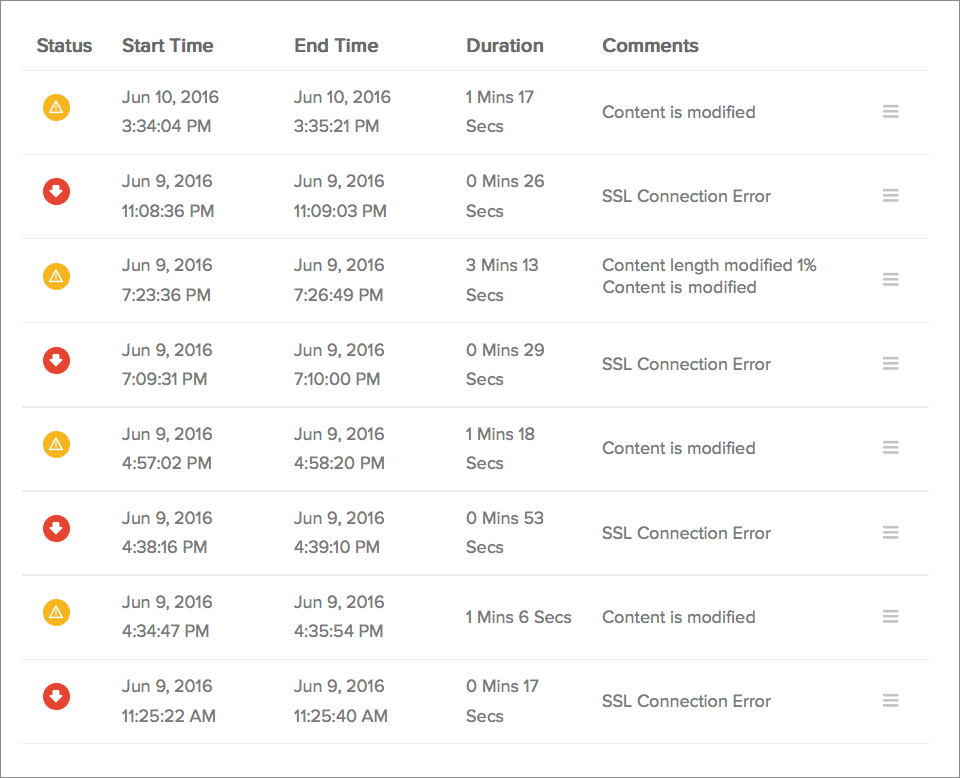Image resolution: width=960 pixels, height=778 pixels.
Task: Click the Duration column header
Action: click(x=504, y=45)
